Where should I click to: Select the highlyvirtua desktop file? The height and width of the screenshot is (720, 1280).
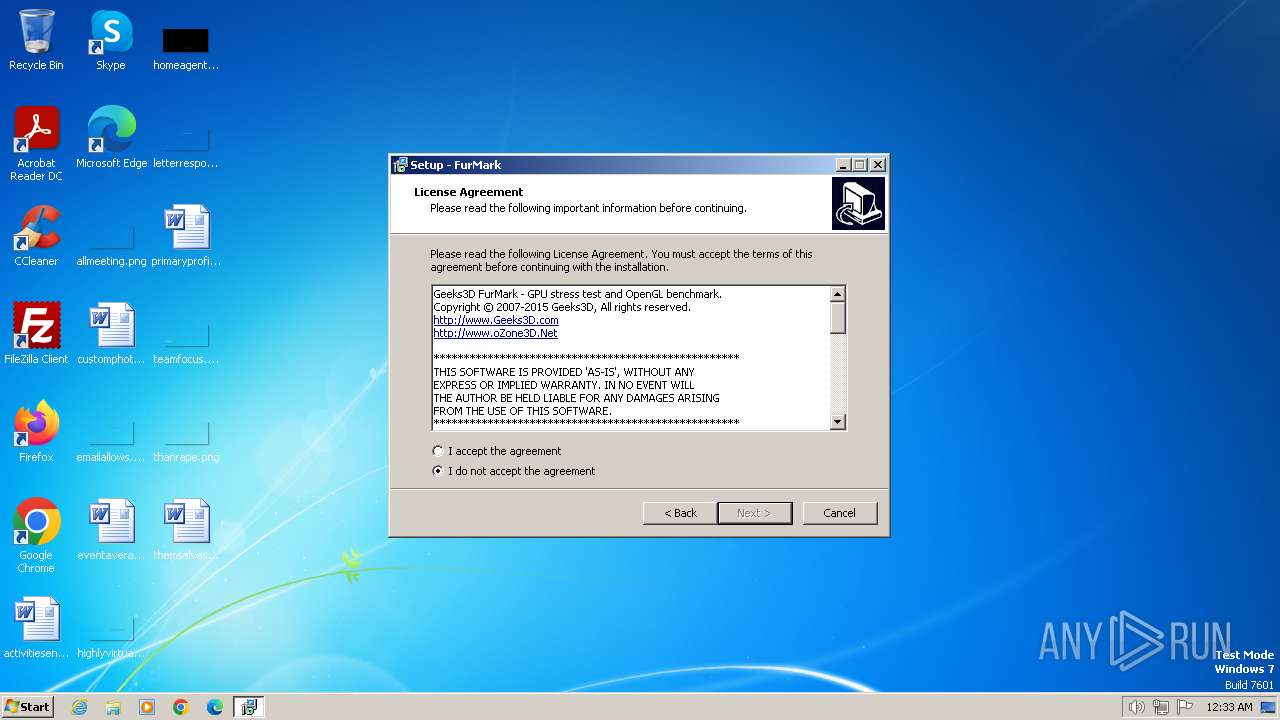click(x=111, y=636)
